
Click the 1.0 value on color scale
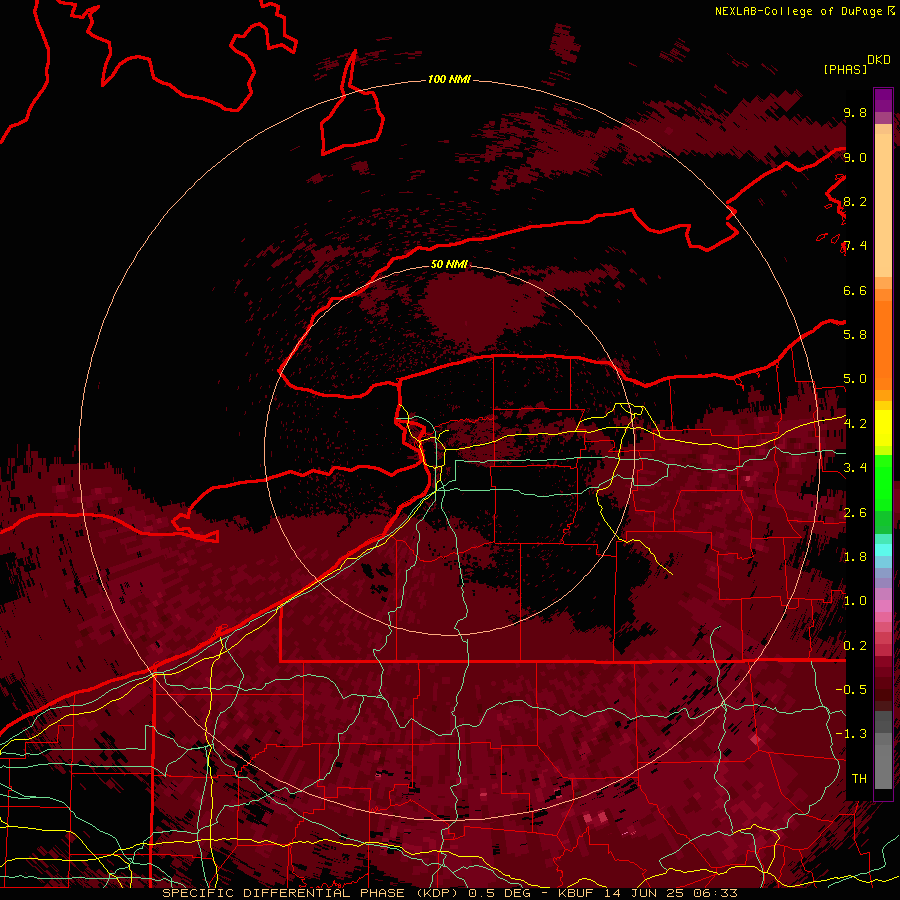coord(855,601)
